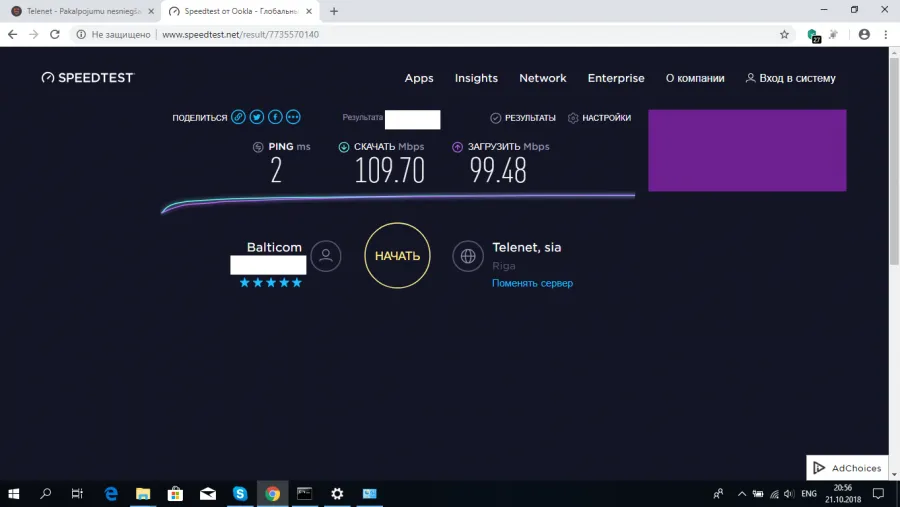
Task: Go back in browser history
Action: pyautogui.click(x=13, y=34)
